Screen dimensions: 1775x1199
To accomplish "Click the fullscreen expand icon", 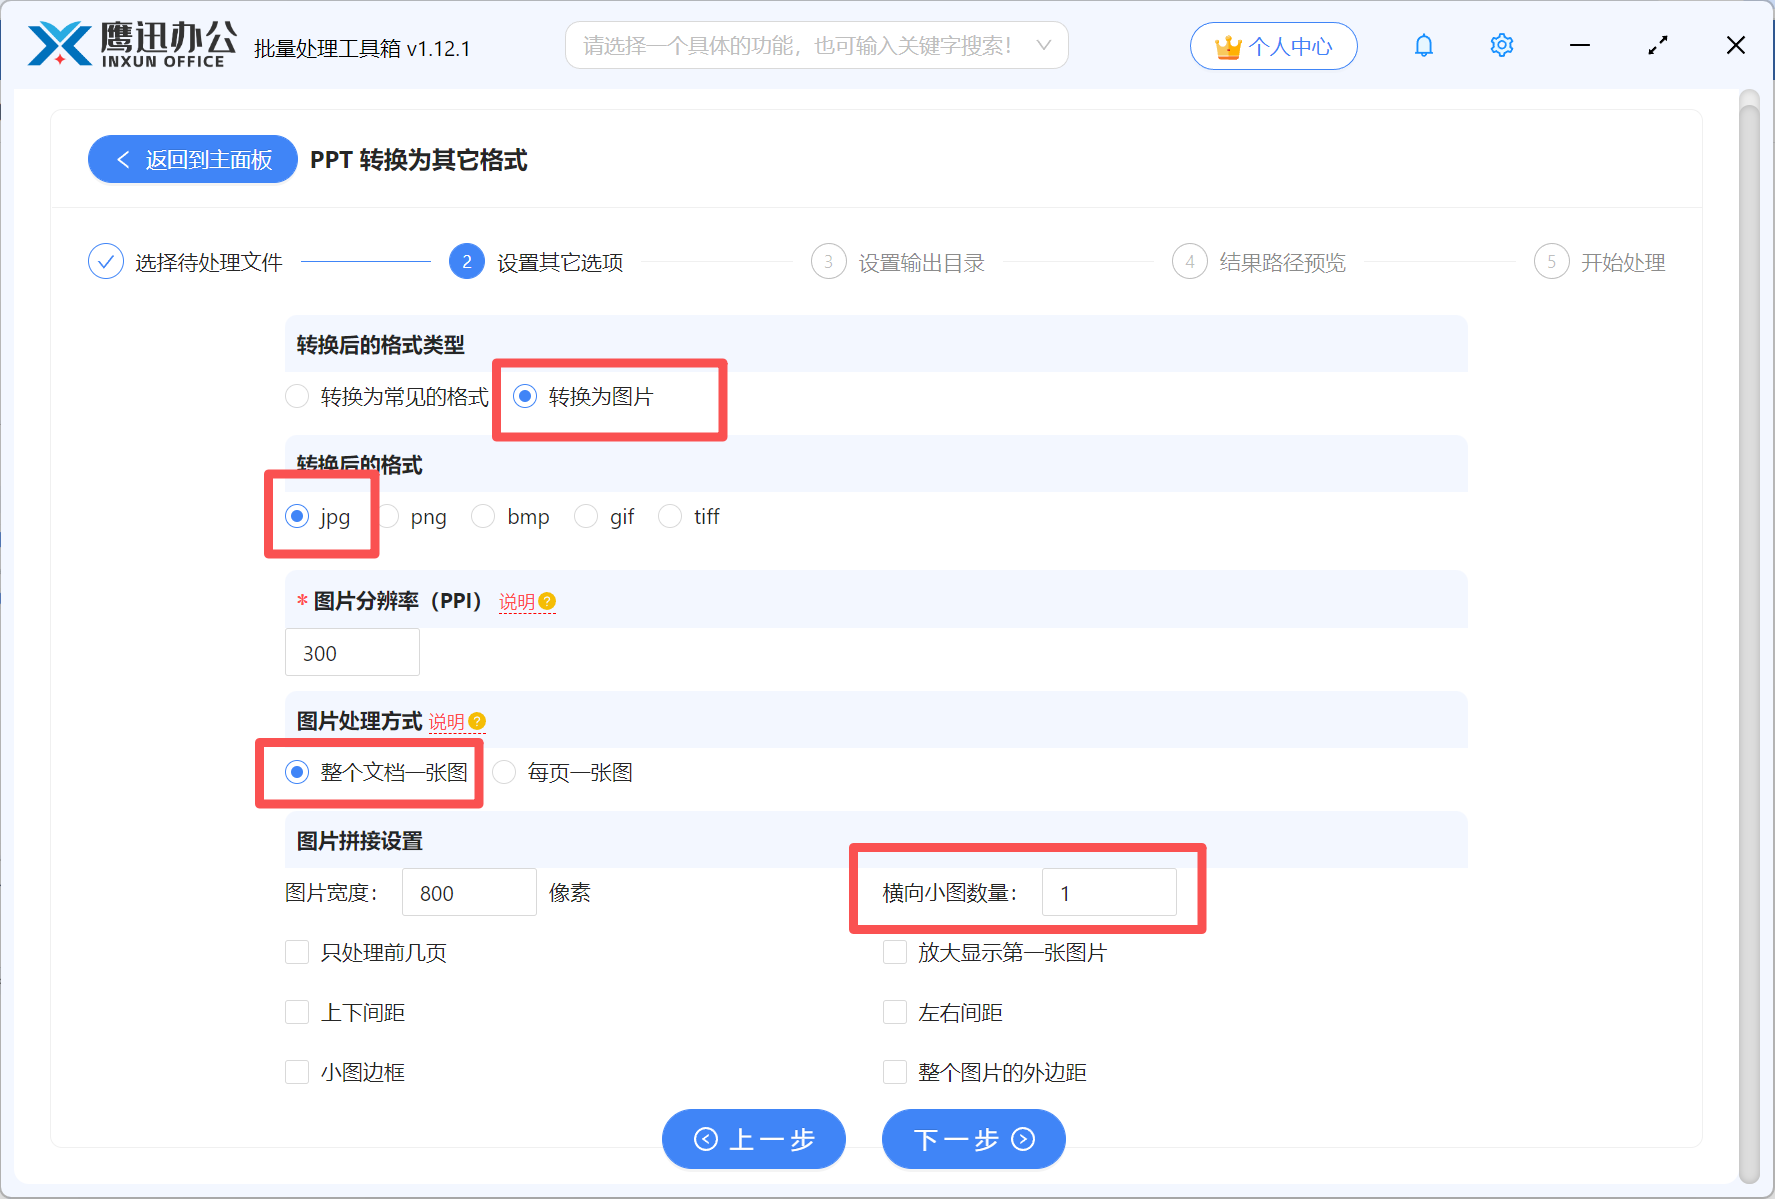I will (x=1657, y=45).
